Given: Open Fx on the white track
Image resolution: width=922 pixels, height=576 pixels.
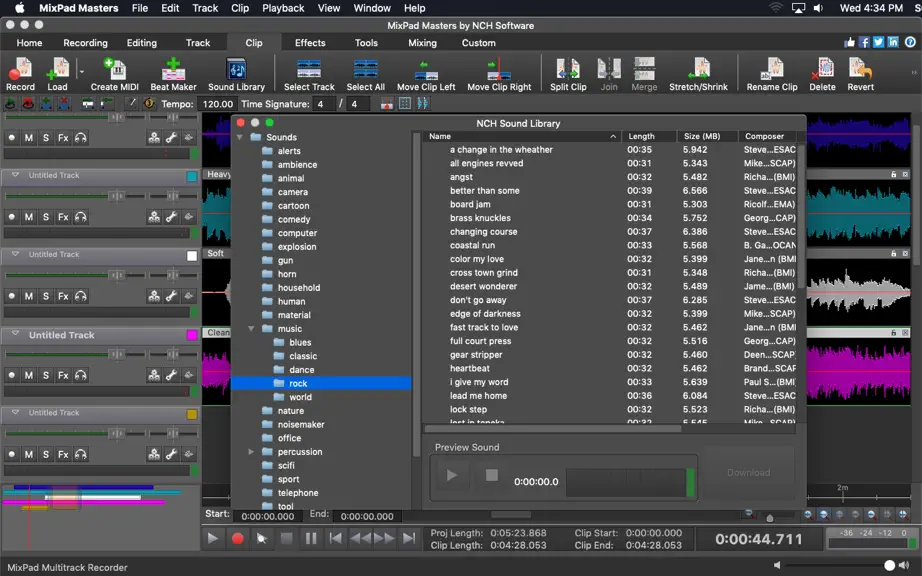Looking at the screenshot, I should [x=63, y=296].
